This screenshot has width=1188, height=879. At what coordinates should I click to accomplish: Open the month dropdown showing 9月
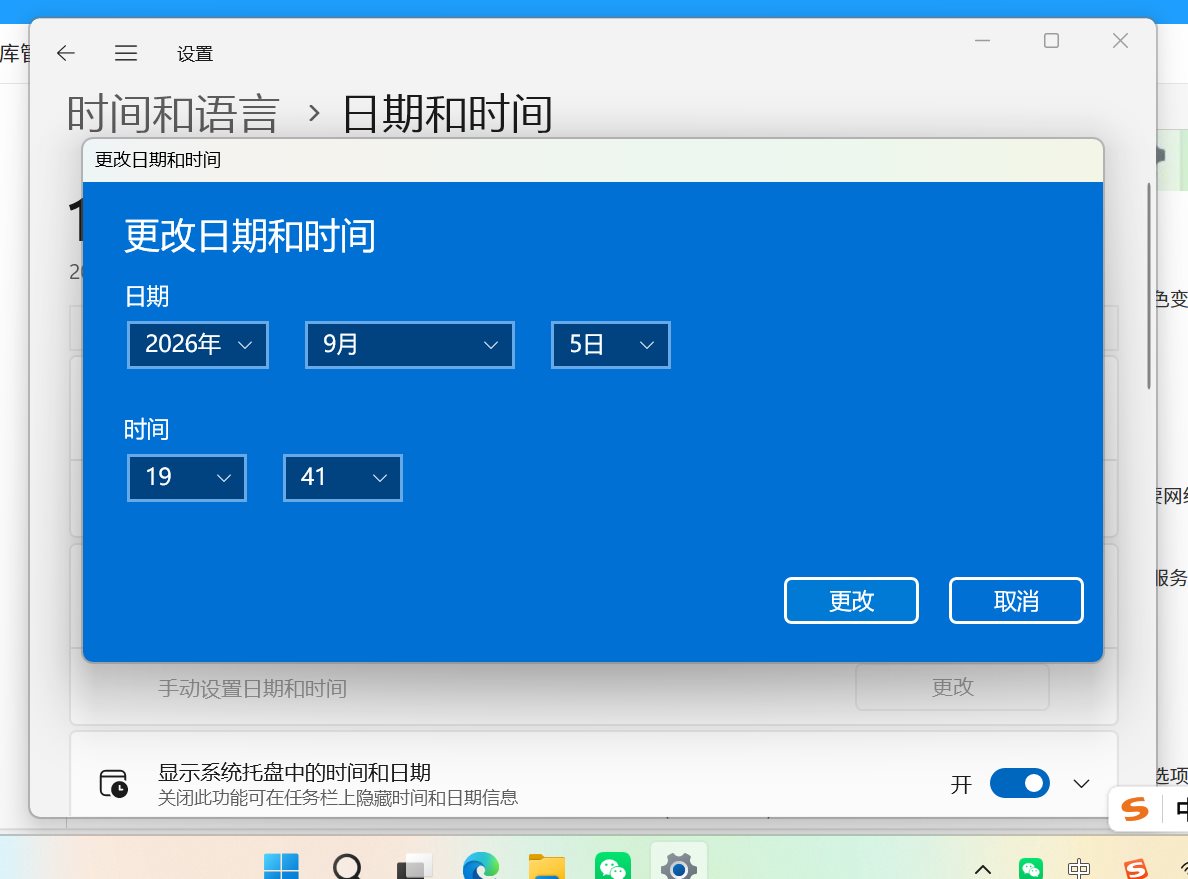(409, 345)
